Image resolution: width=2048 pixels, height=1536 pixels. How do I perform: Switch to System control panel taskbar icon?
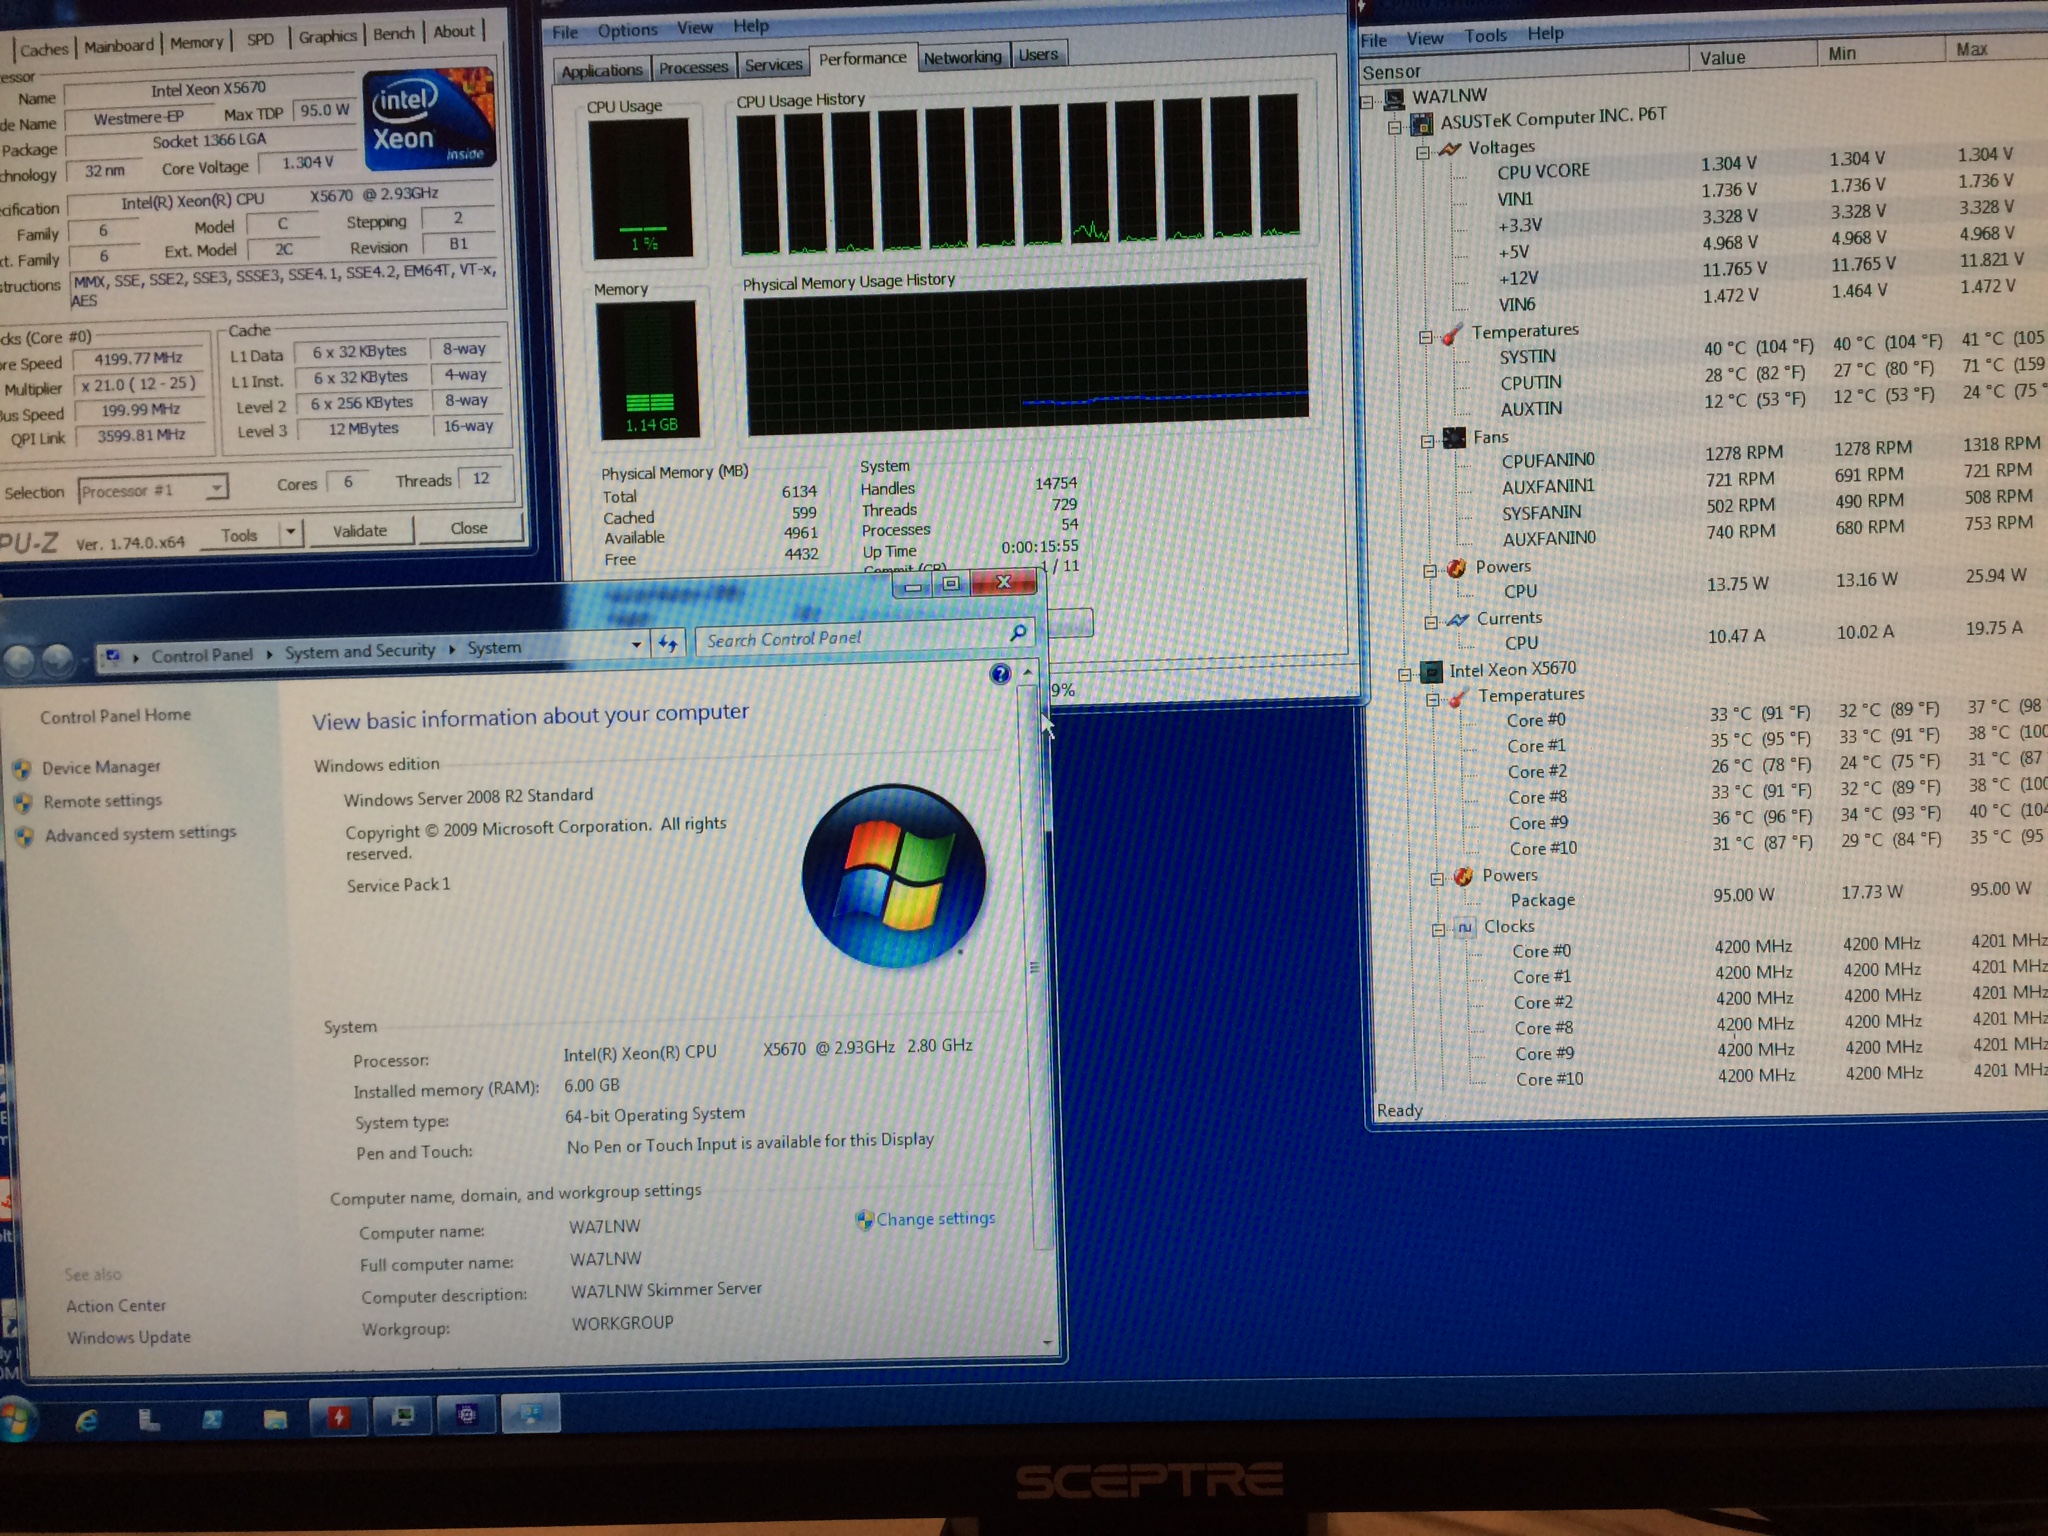point(530,1414)
